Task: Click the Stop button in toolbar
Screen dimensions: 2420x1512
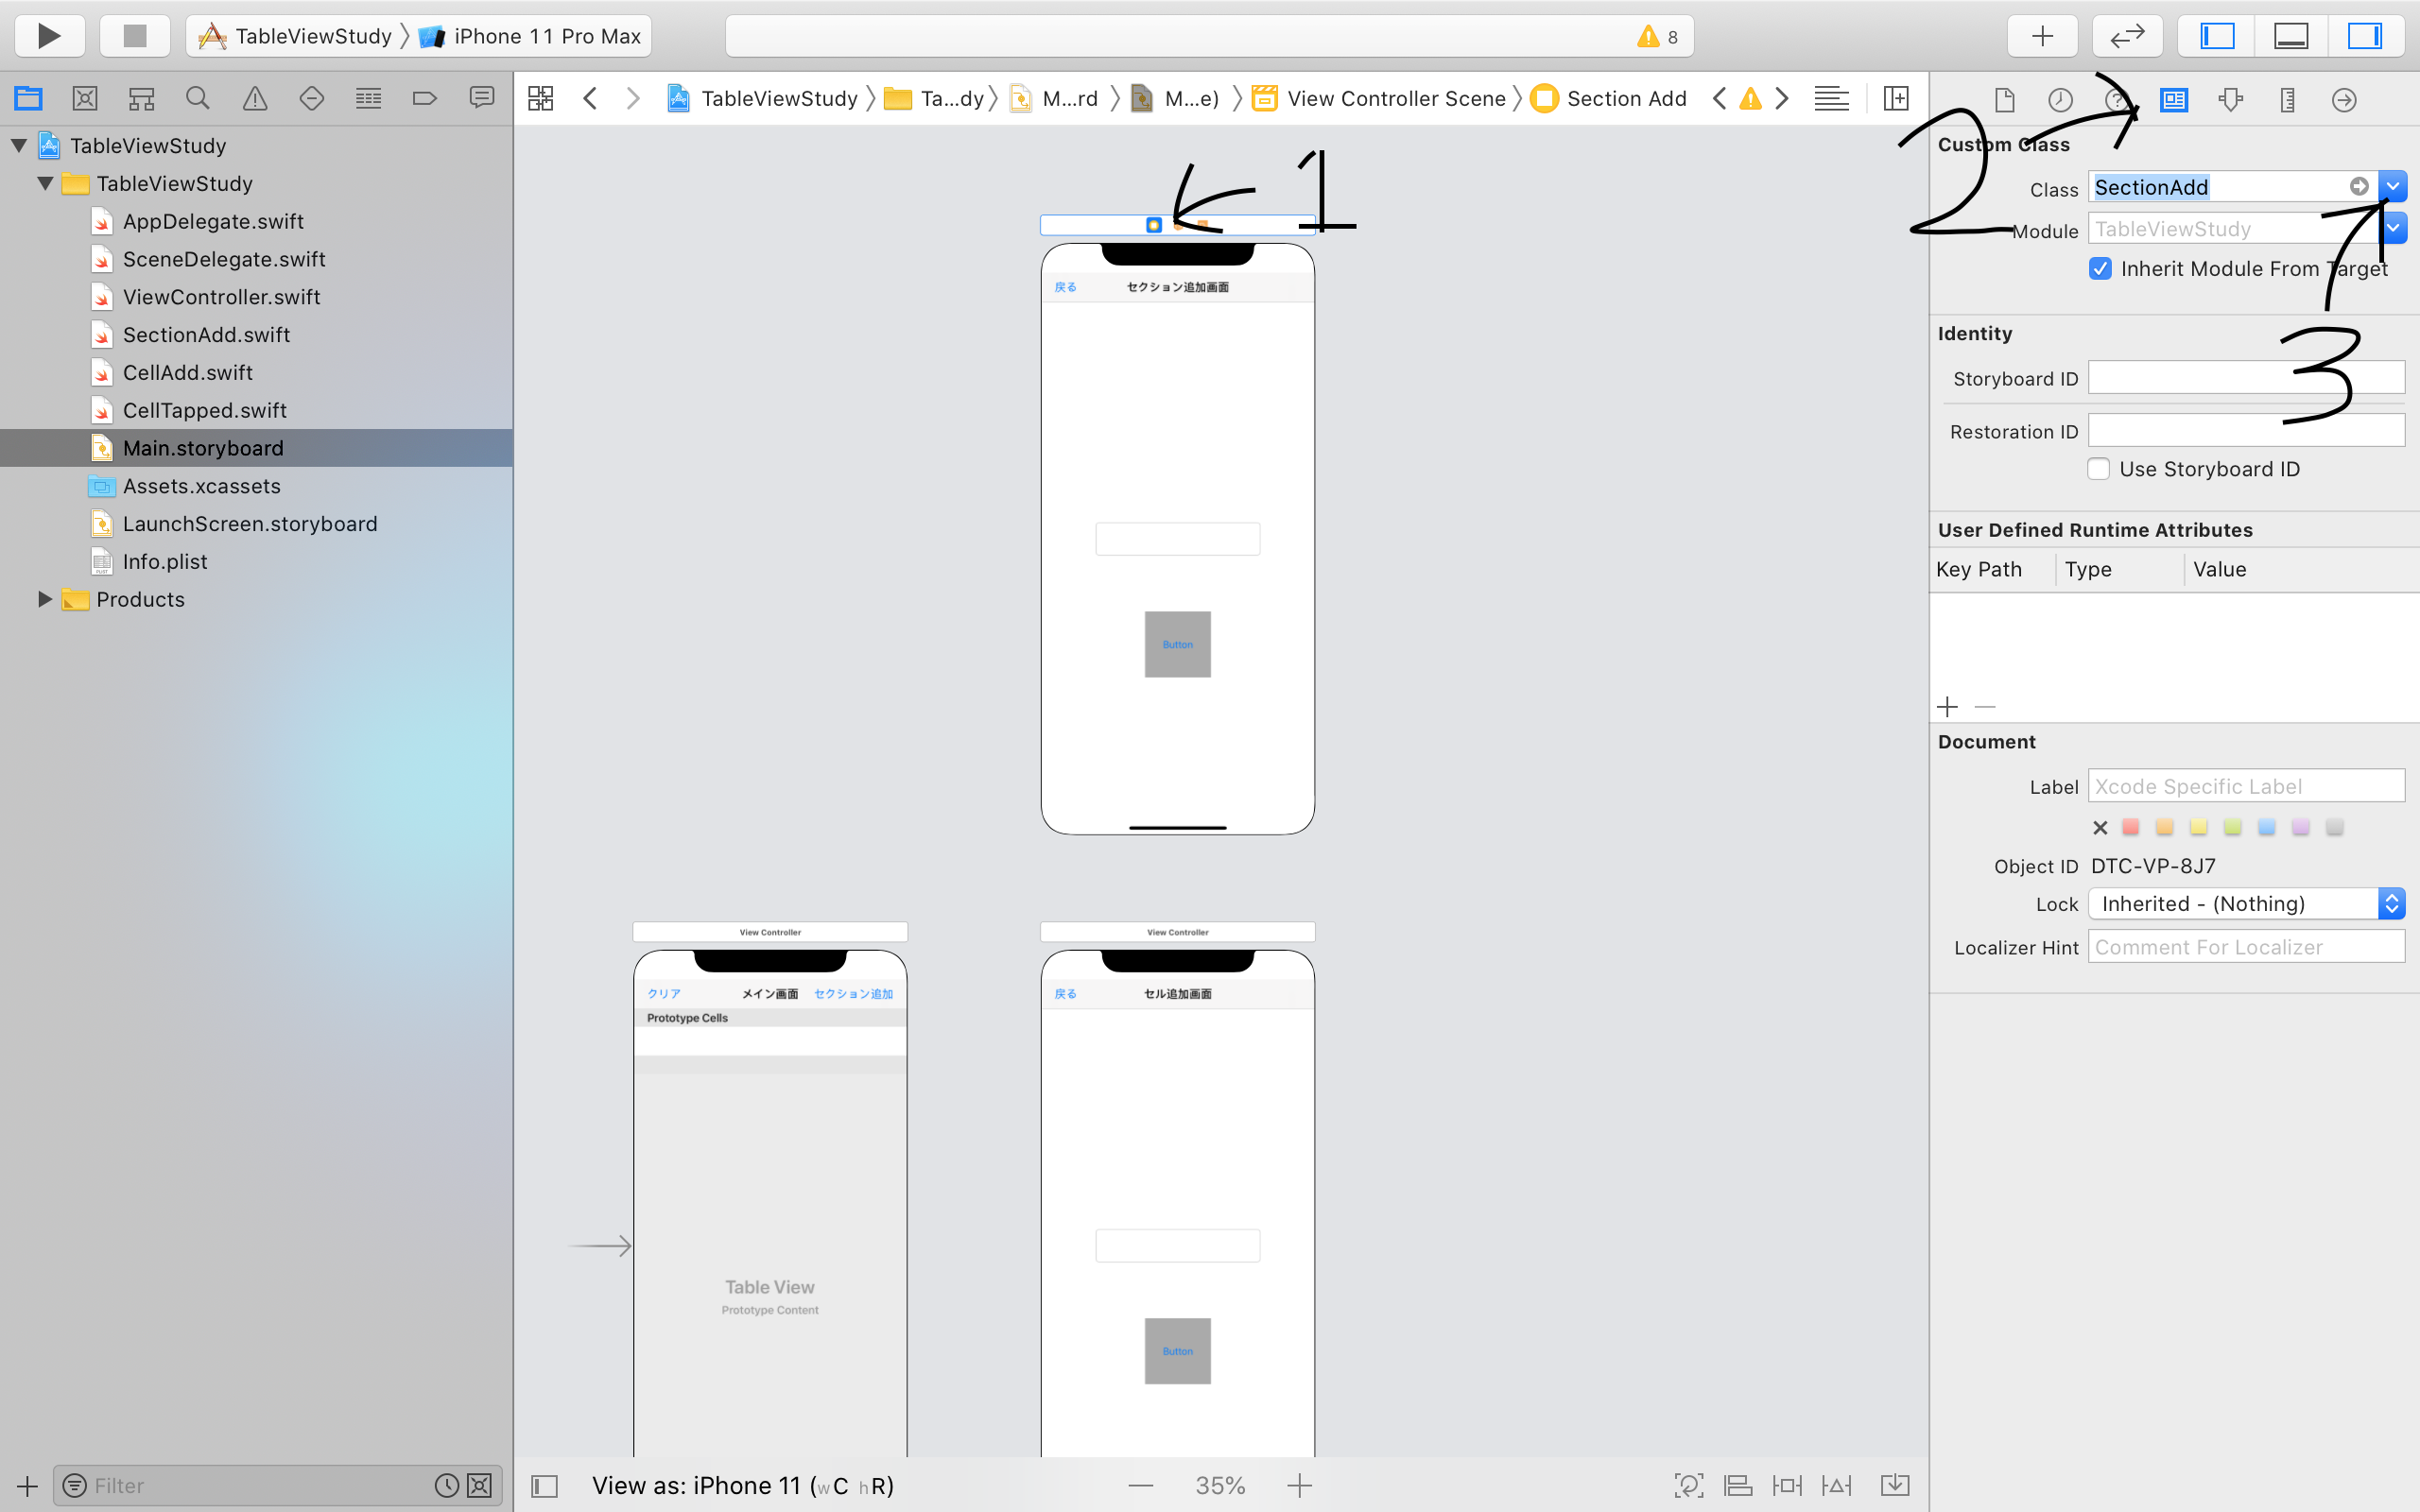Action: tap(134, 36)
